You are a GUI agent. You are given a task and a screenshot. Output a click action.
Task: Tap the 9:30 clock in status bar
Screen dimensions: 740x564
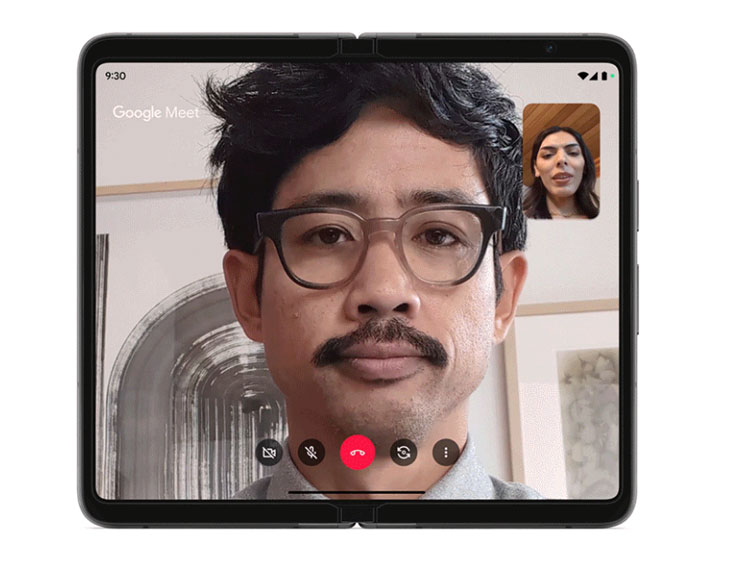116,75
